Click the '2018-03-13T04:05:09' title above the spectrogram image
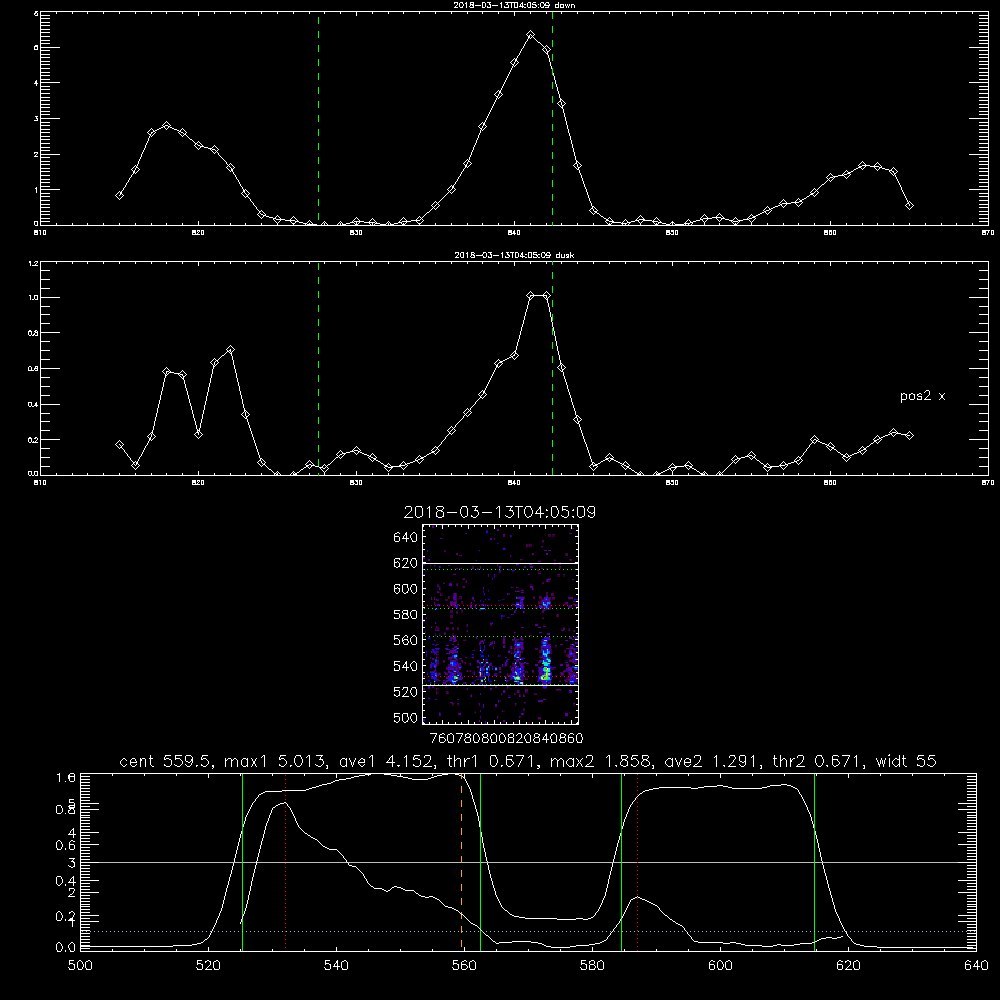1000x1000 pixels. [500, 512]
